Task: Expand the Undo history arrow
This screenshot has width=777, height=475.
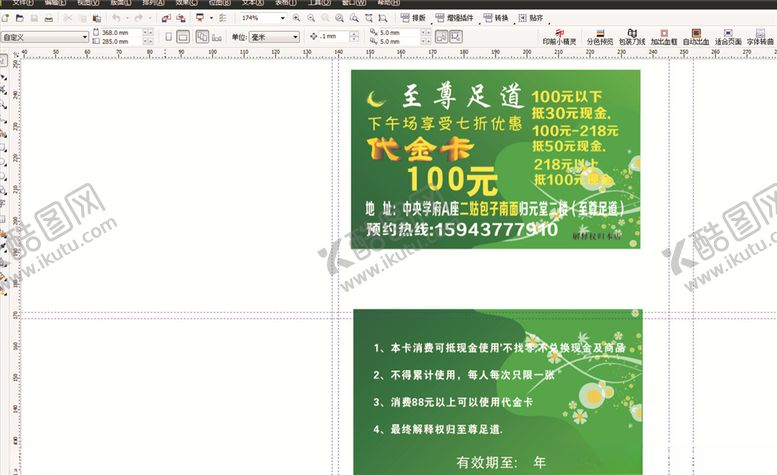Action: 127,18
